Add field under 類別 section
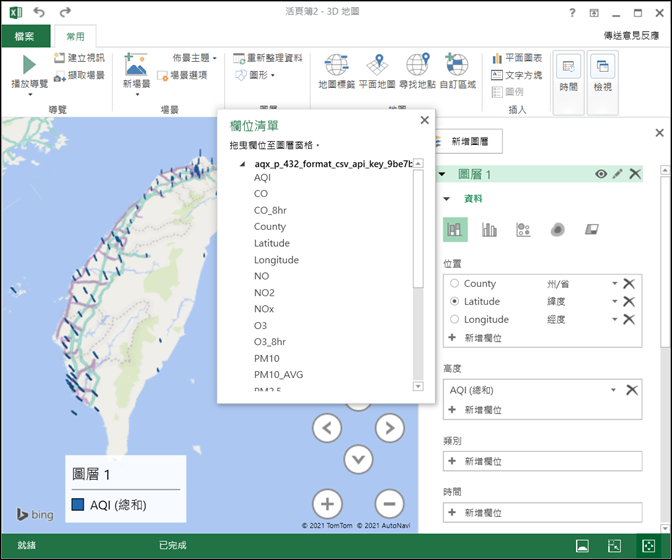The image size is (672, 560). [x=542, y=461]
